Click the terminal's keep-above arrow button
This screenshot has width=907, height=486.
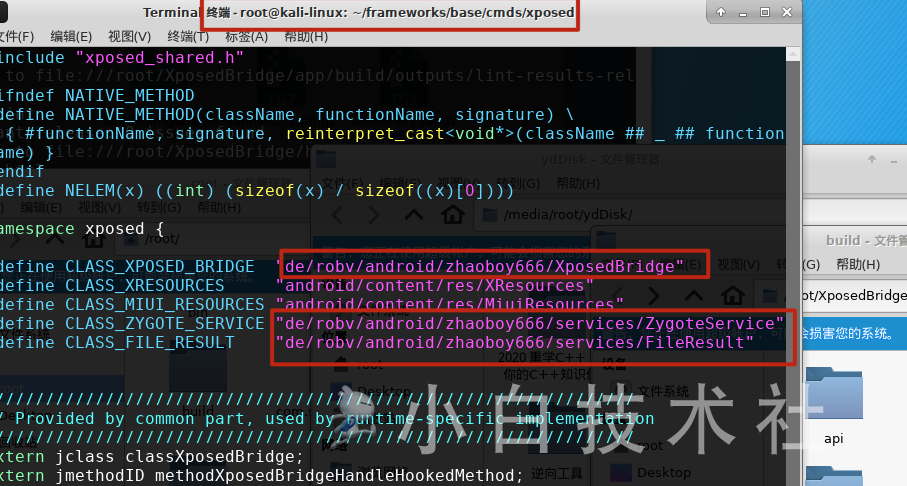721,12
